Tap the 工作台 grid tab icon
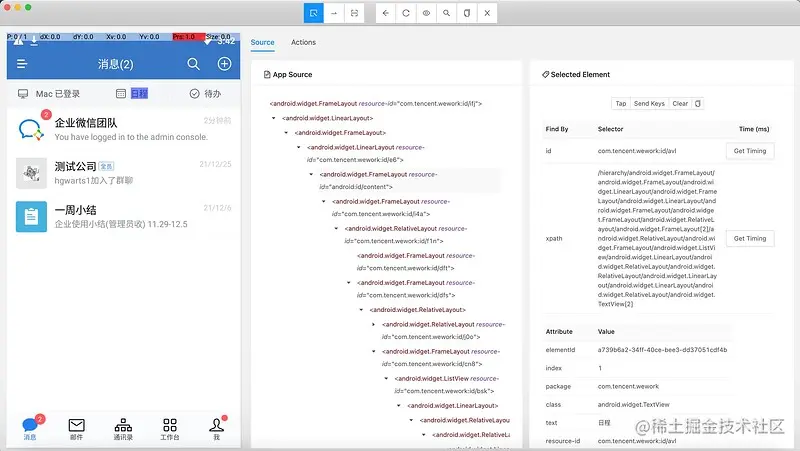The image size is (800, 451). [170, 424]
